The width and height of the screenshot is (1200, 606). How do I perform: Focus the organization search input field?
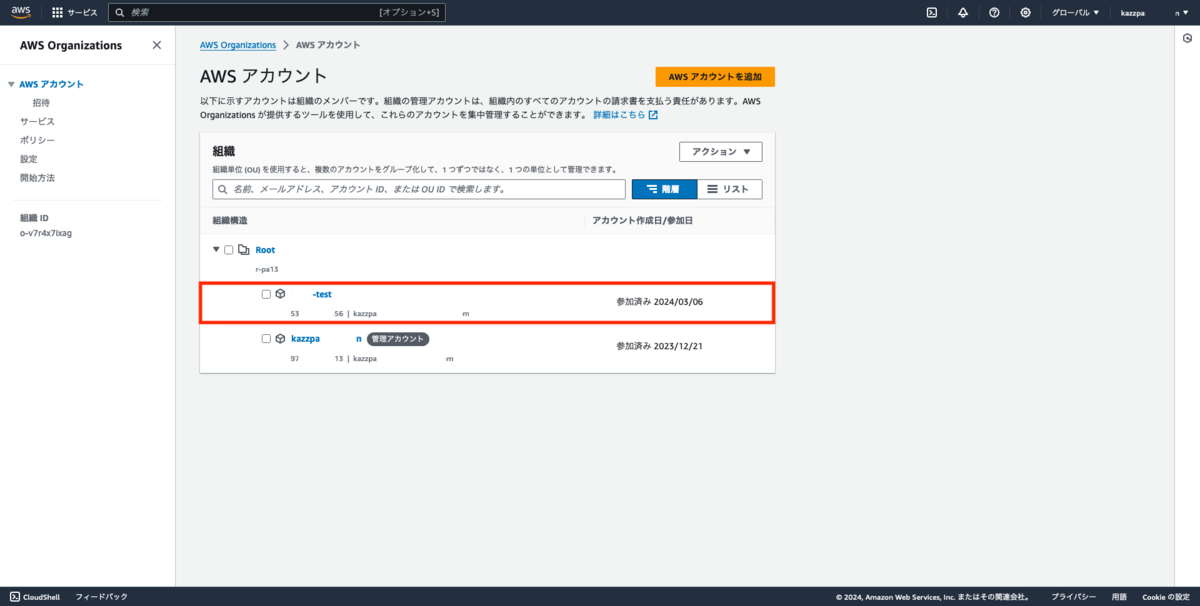point(419,189)
